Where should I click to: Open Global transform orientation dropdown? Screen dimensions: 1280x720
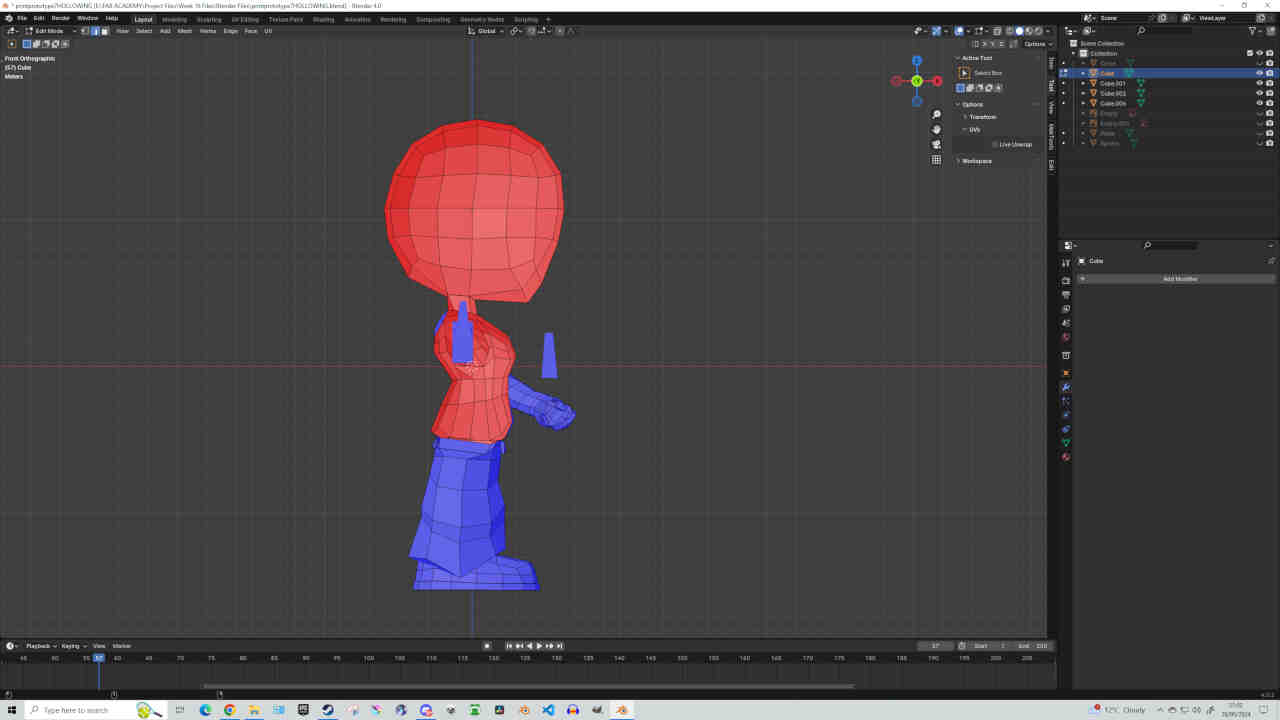(x=487, y=31)
